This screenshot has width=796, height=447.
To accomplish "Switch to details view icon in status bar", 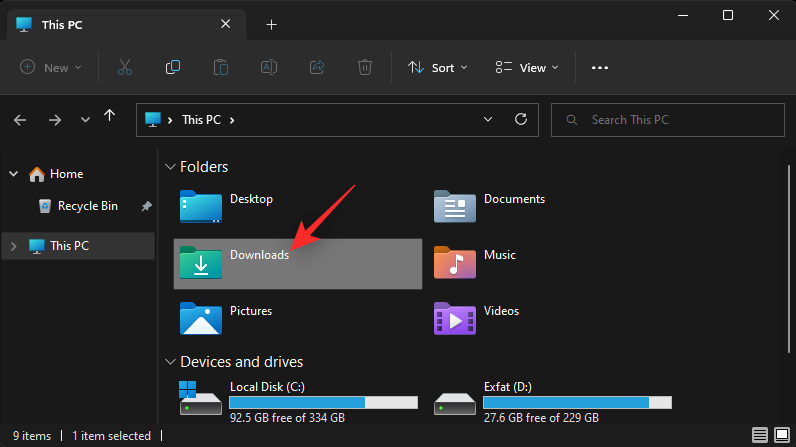I will click(759, 435).
